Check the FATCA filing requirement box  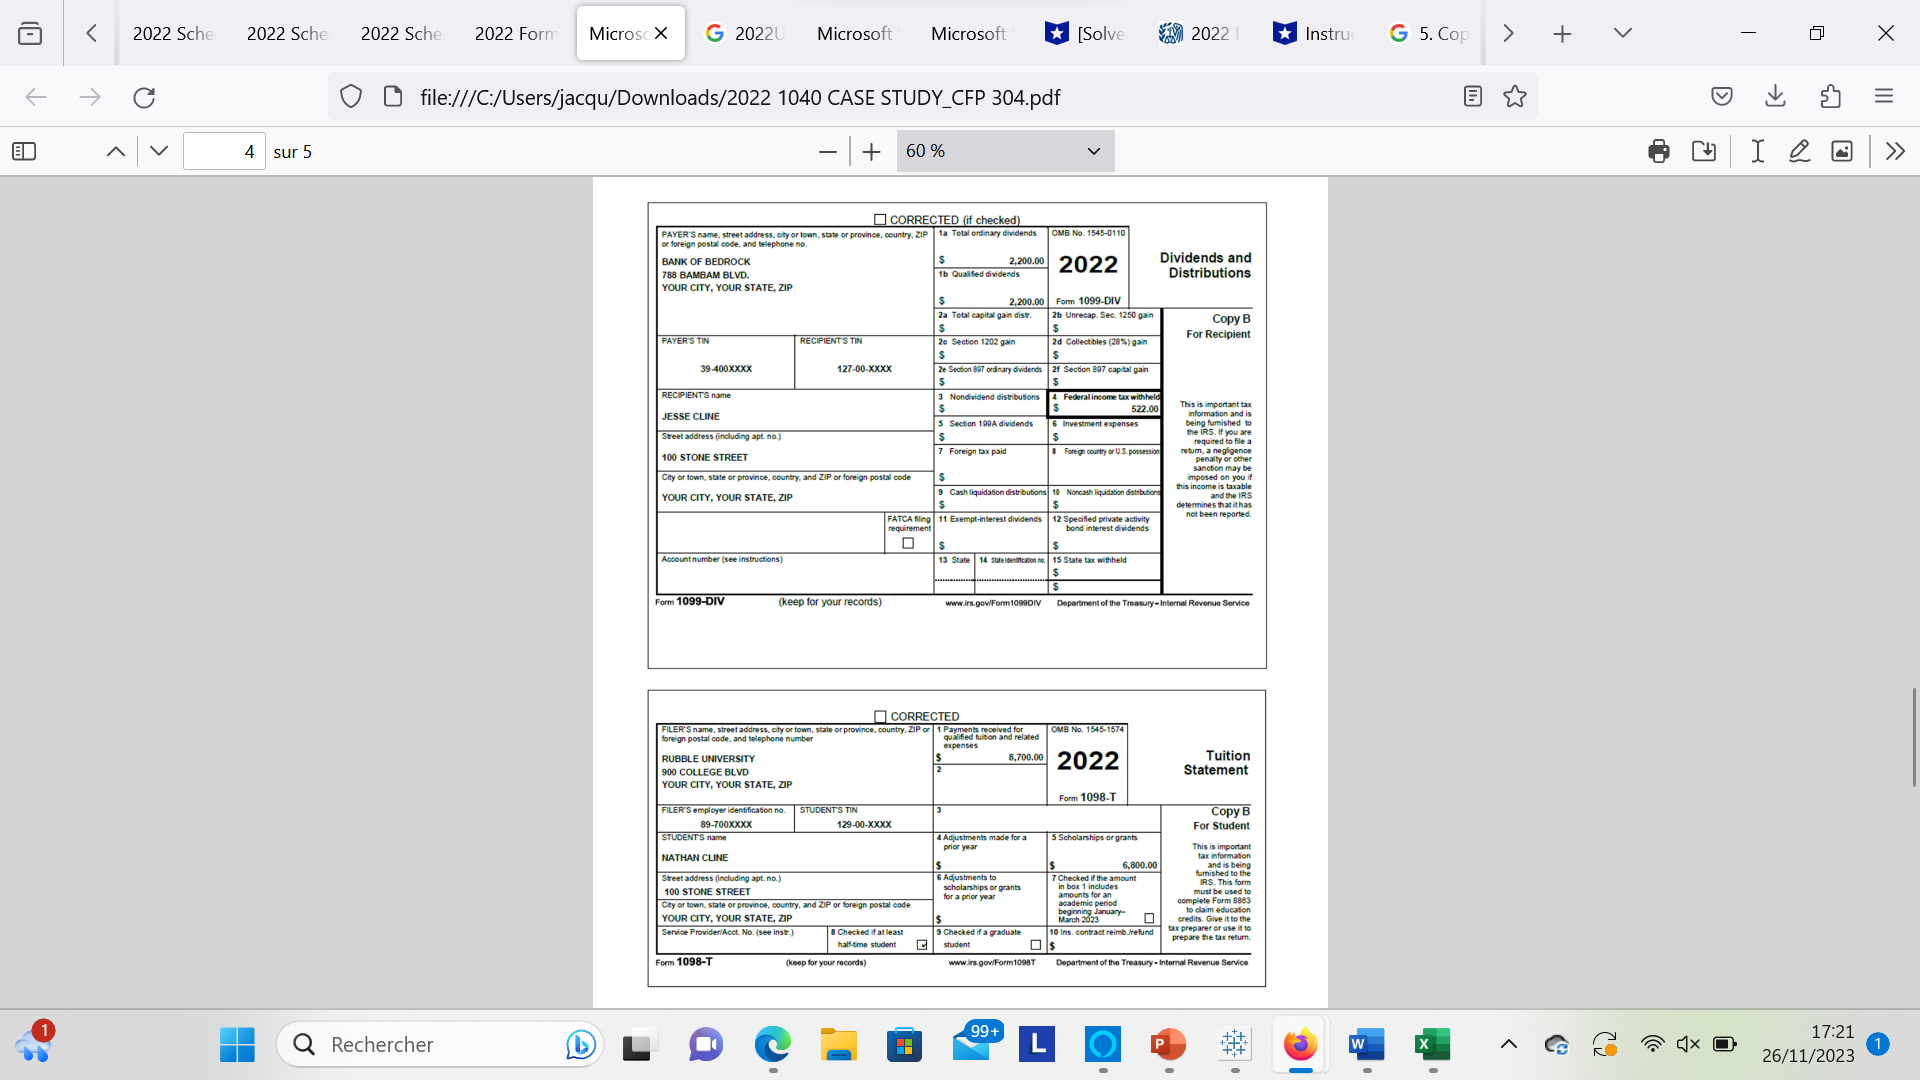(x=908, y=542)
